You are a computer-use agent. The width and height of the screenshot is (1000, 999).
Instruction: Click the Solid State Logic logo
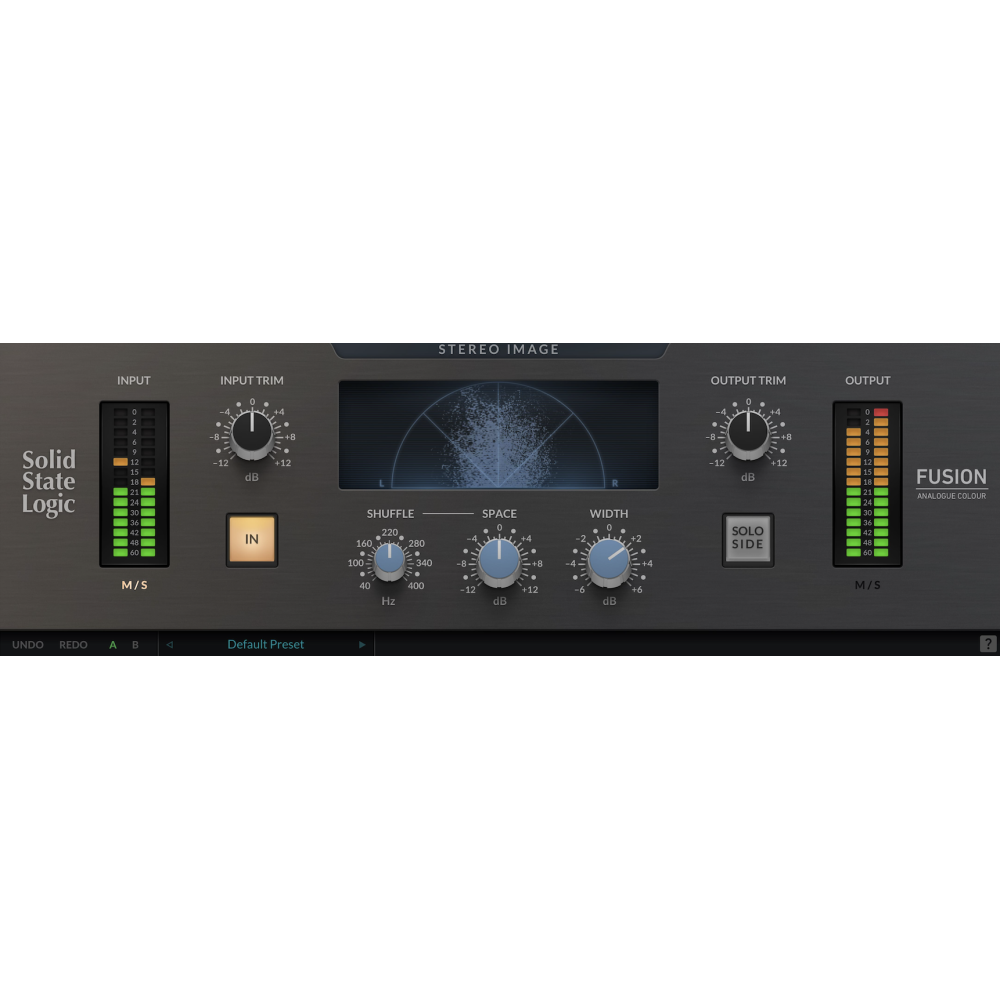pyautogui.click(x=48, y=482)
